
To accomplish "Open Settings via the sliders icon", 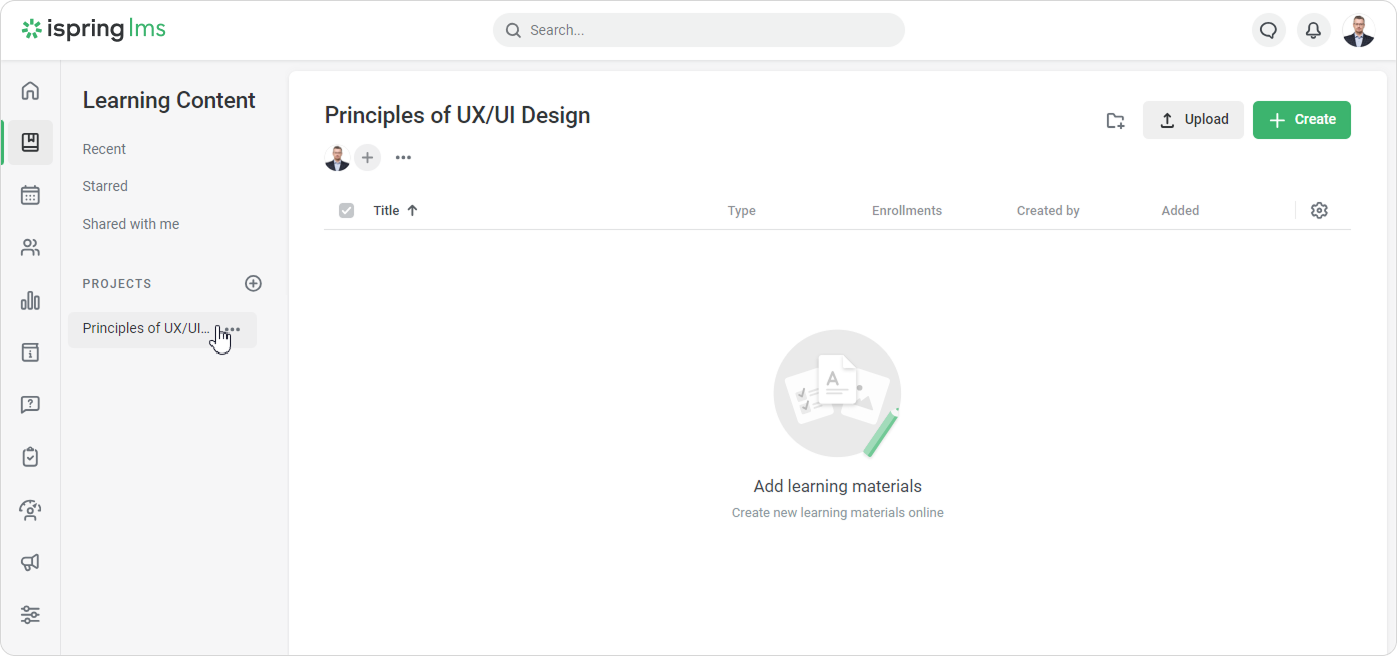I will point(30,614).
